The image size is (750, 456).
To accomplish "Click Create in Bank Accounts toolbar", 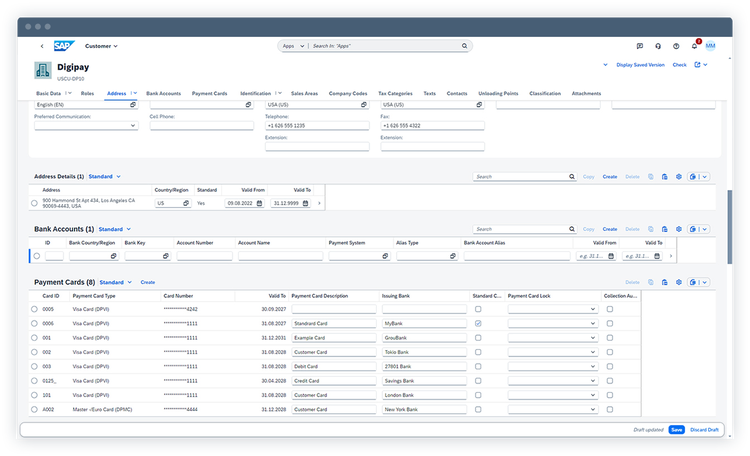I will tap(609, 229).
